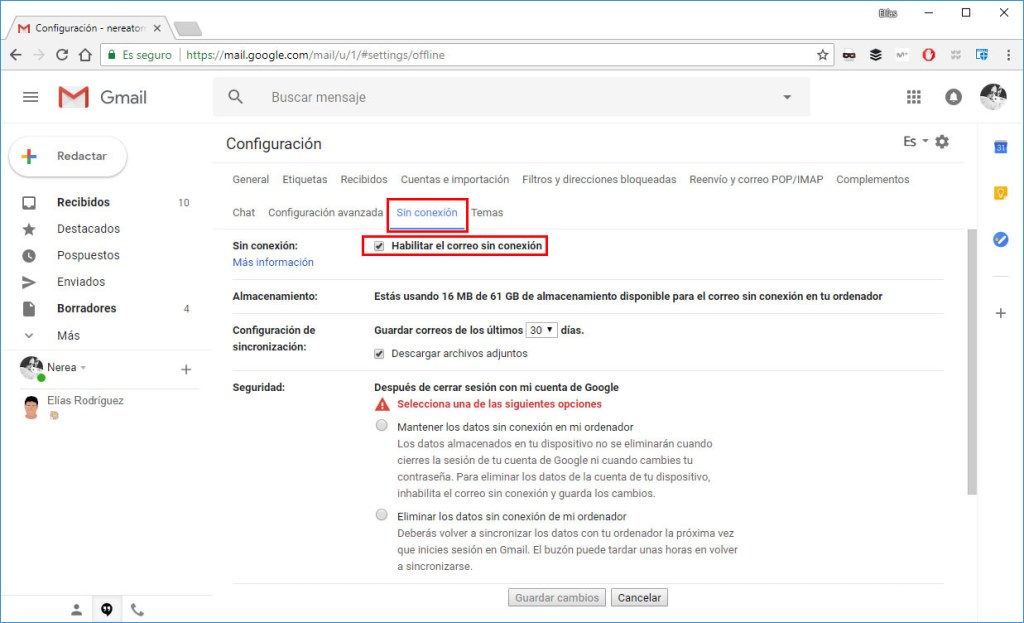Viewport: 1024px width, 623px height.
Task: Open the sync days dropdown showing 30
Action: coord(539,329)
